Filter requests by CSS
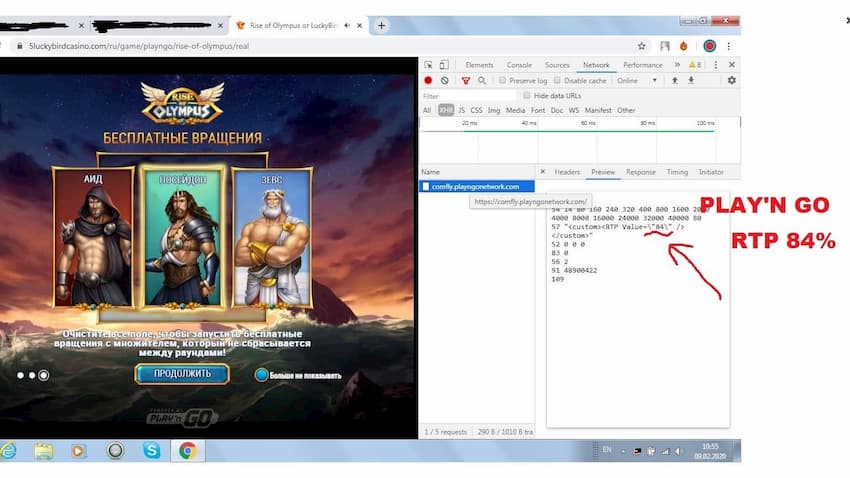The height and width of the screenshot is (478, 850). pyautogui.click(x=476, y=111)
